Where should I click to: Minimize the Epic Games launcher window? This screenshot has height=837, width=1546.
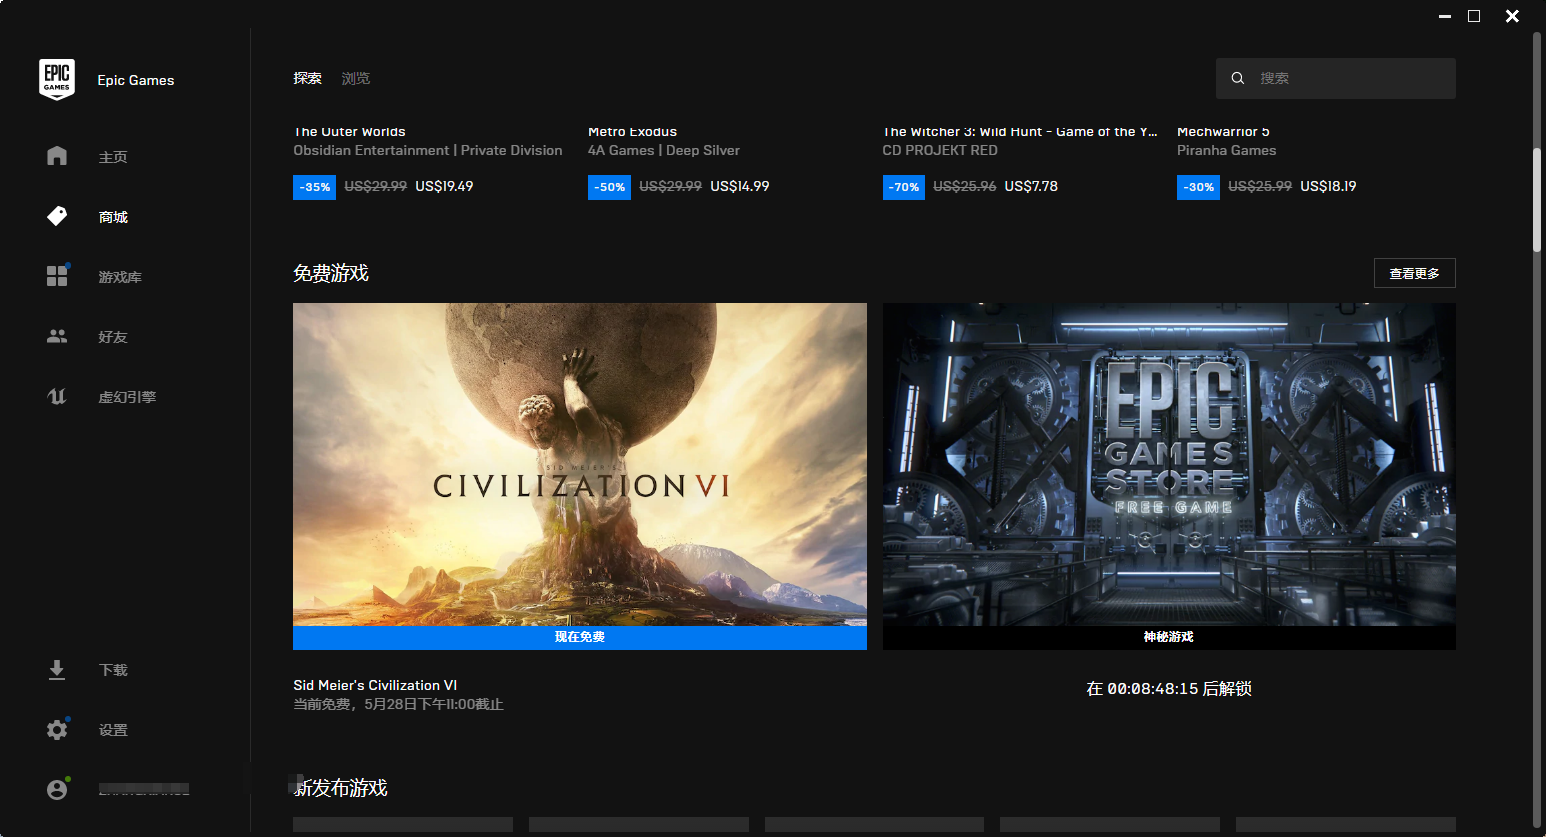pos(1445,16)
